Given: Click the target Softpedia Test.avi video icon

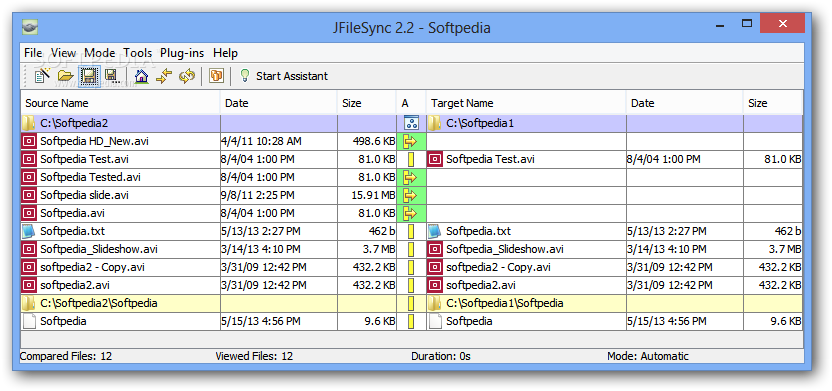Looking at the screenshot, I should coord(435,159).
